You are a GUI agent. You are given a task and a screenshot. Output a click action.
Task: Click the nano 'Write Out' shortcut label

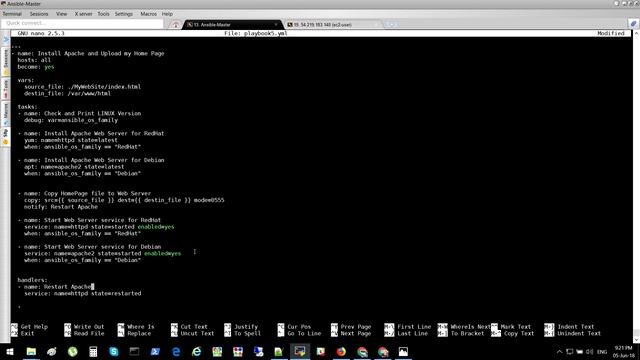(89, 327)
